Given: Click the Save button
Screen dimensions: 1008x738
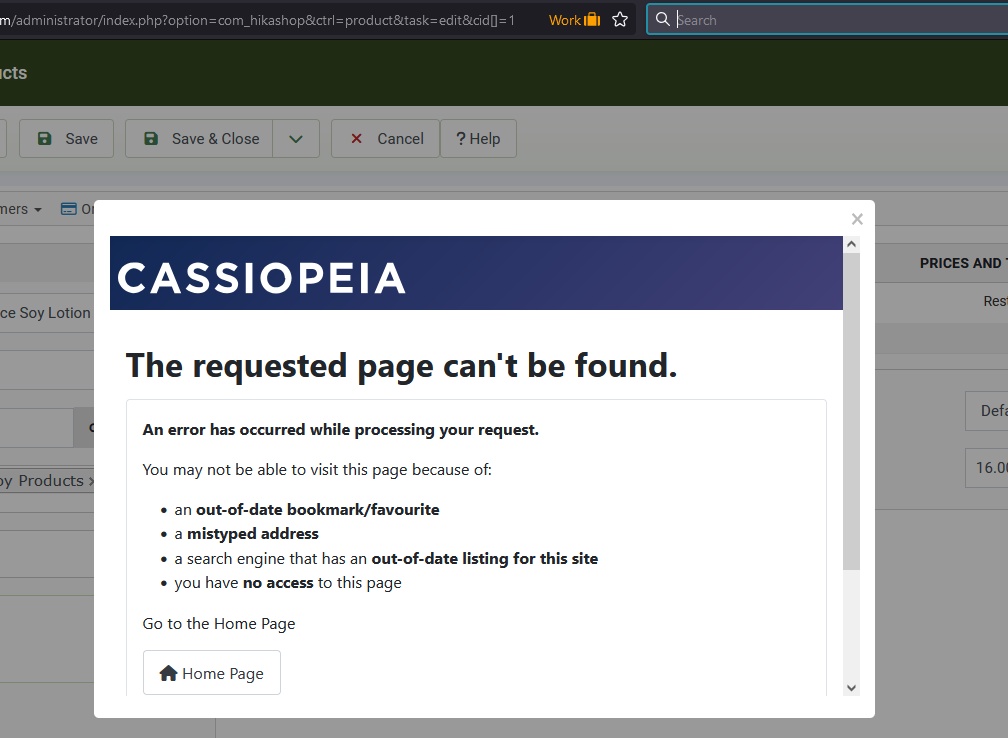Looking at the screenshot, I should (66, 138).
